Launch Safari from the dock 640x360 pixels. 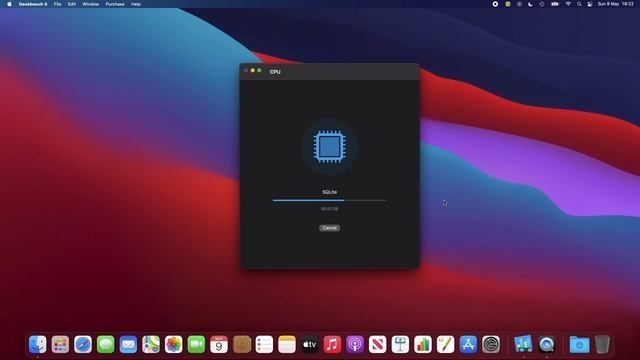pyautogui.click(x=83, y=344)
